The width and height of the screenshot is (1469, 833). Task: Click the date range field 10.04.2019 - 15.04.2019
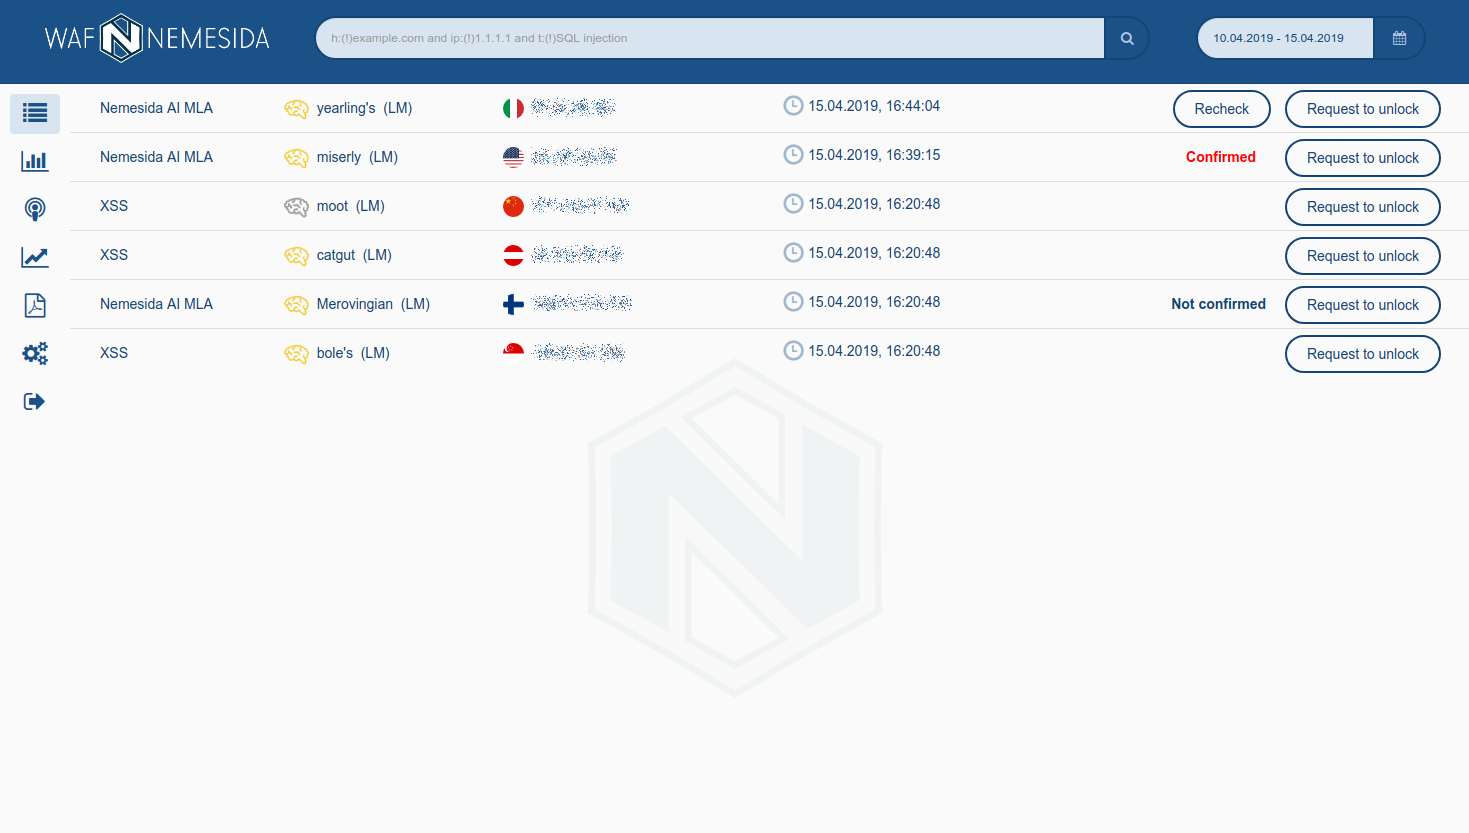[1285, 38]
